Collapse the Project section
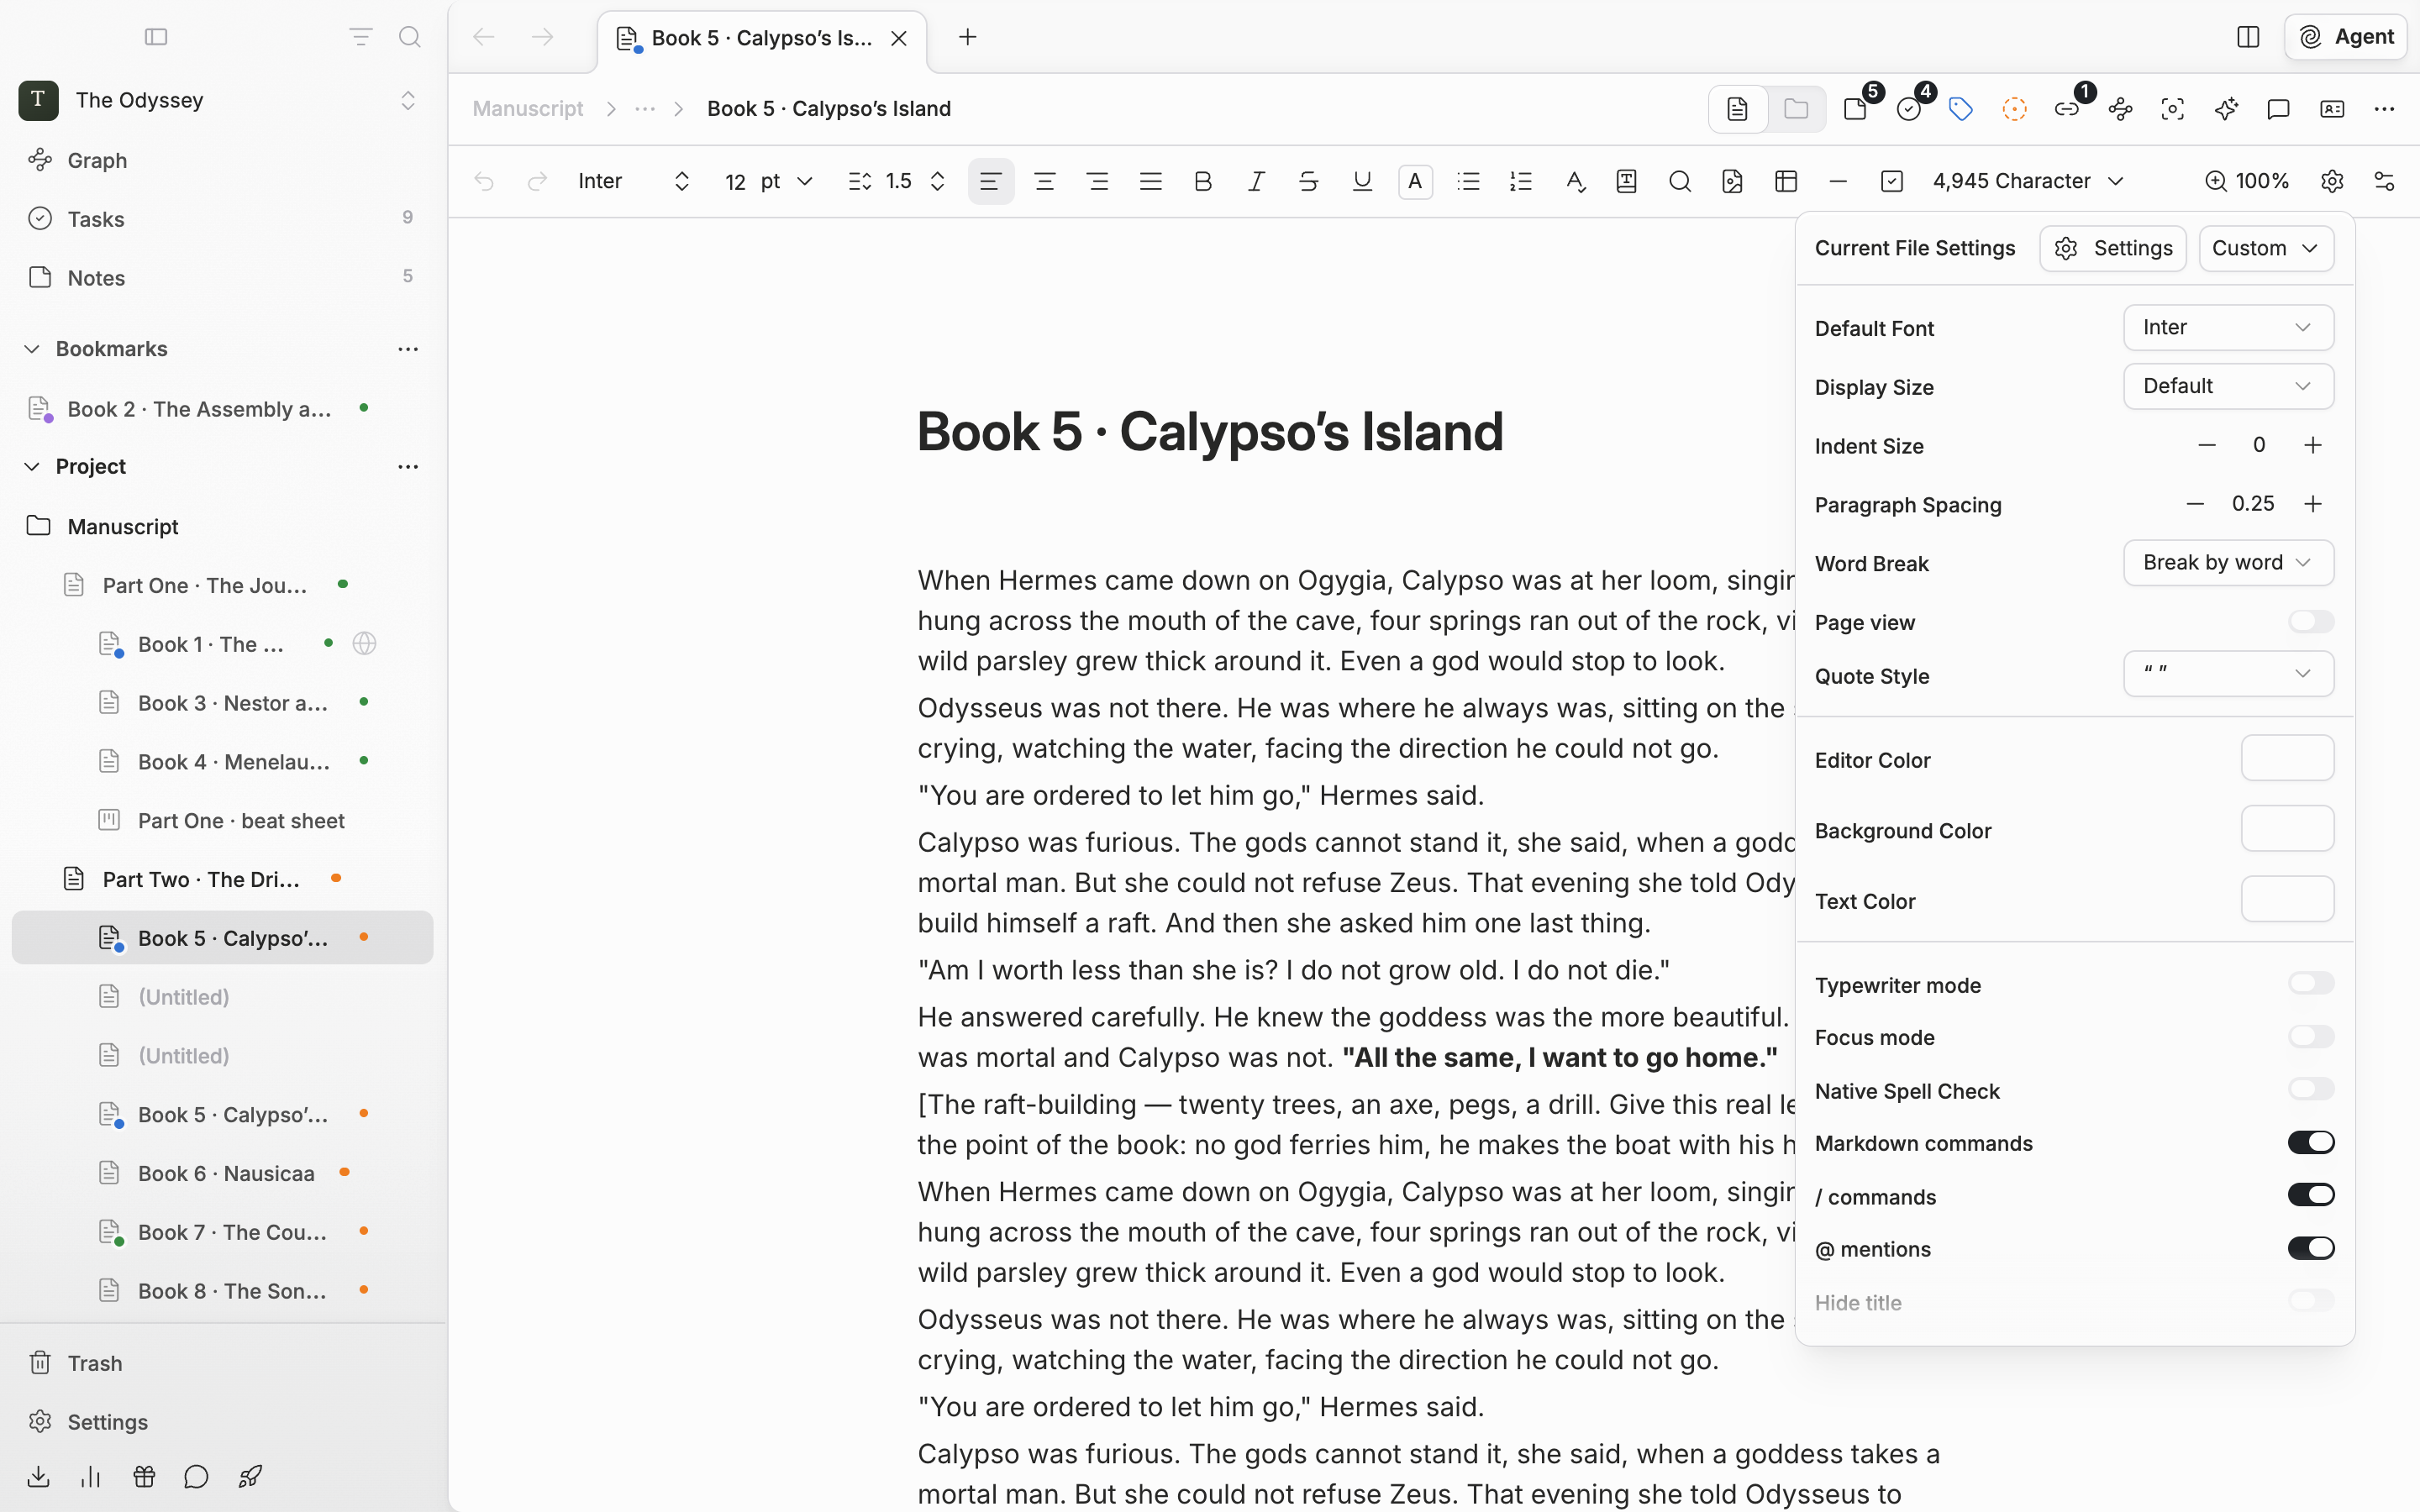This screenshot has width=2420, height=1512. [x=32, y=467]
